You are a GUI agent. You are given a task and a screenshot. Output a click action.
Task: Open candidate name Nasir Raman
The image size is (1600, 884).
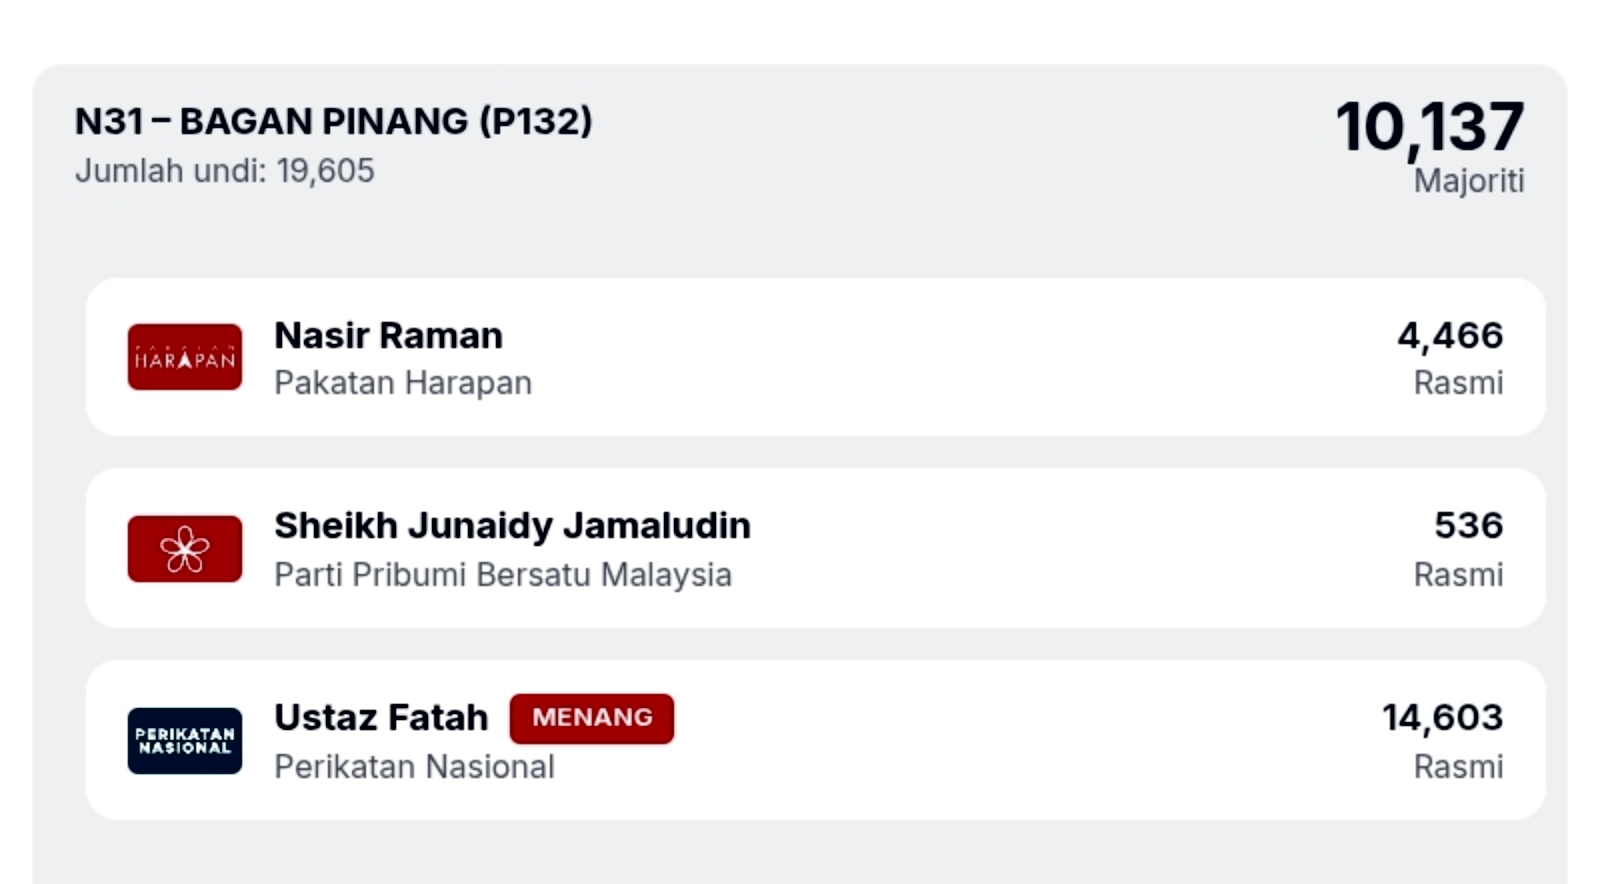click(389, 336)
